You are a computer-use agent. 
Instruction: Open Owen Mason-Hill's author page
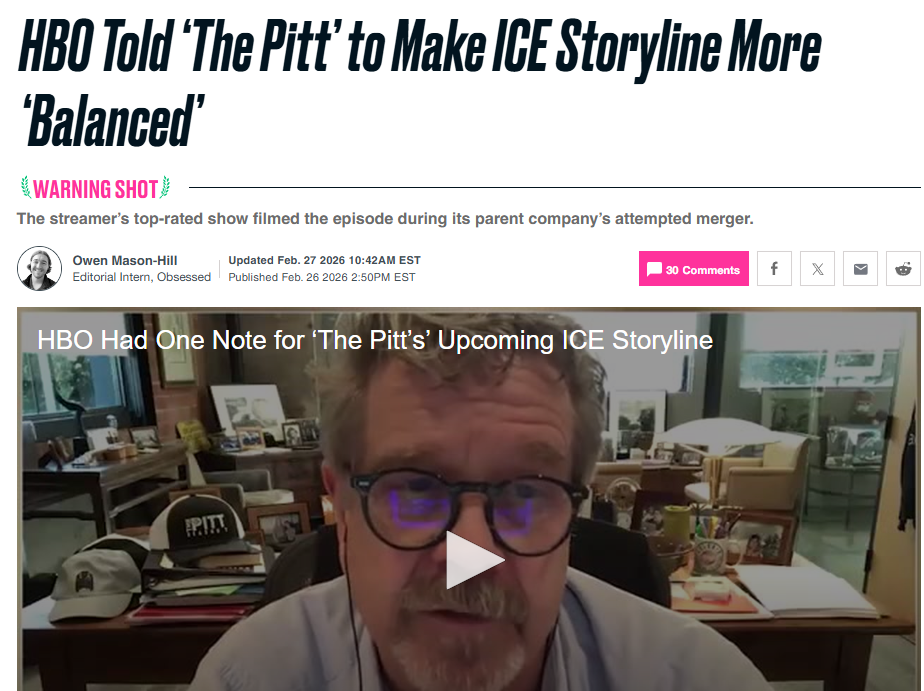click(125, 260)
